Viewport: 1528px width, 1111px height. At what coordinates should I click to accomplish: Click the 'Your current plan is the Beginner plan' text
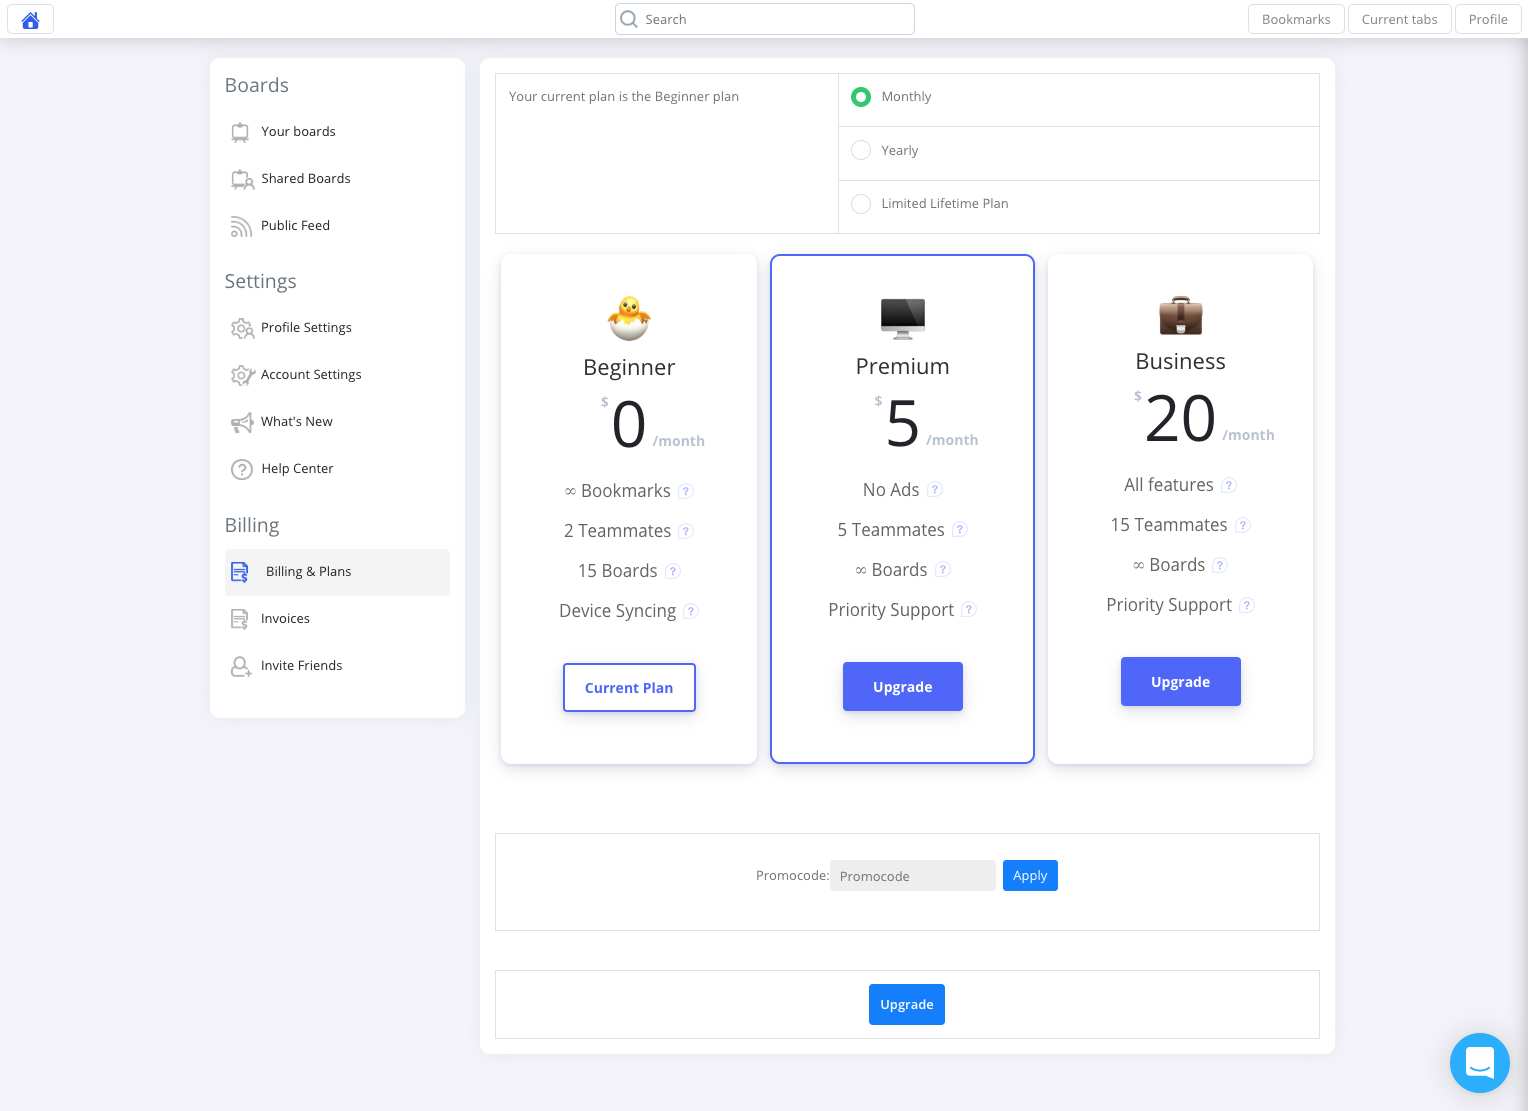point(624,97)
